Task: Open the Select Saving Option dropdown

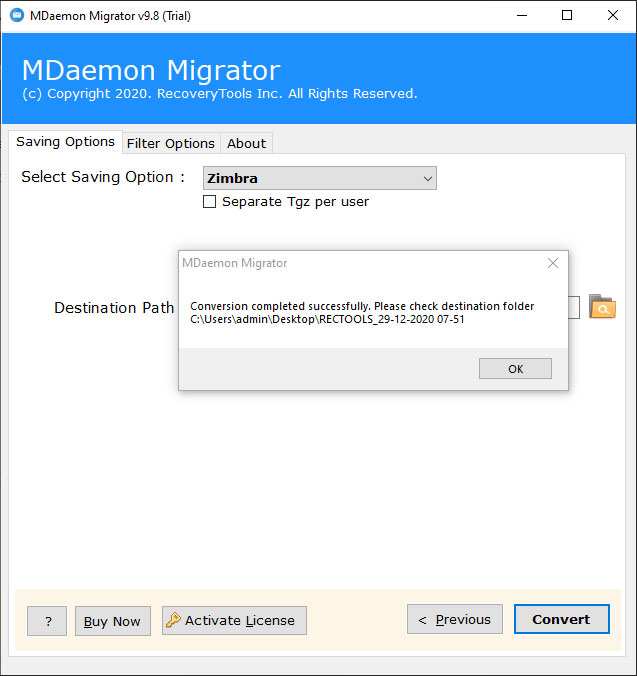Action: 320,178
